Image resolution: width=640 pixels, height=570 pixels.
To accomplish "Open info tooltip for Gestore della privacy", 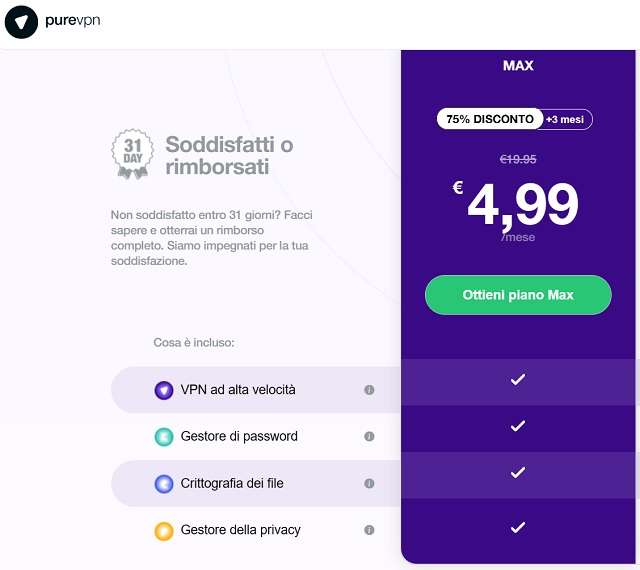I will pos(369,530).
